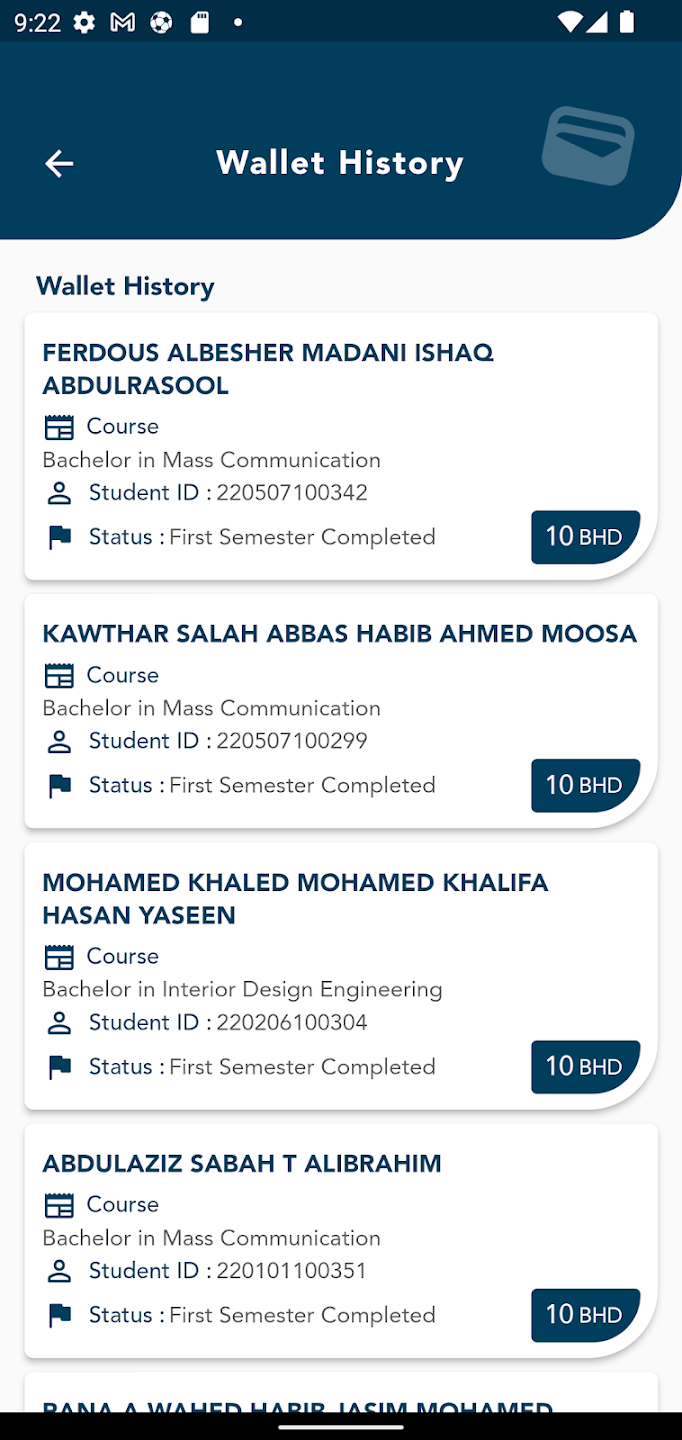Click the status flag icon in Ferdous's card
This screenshot has height=1440, width=682.
tap(60, 538)
